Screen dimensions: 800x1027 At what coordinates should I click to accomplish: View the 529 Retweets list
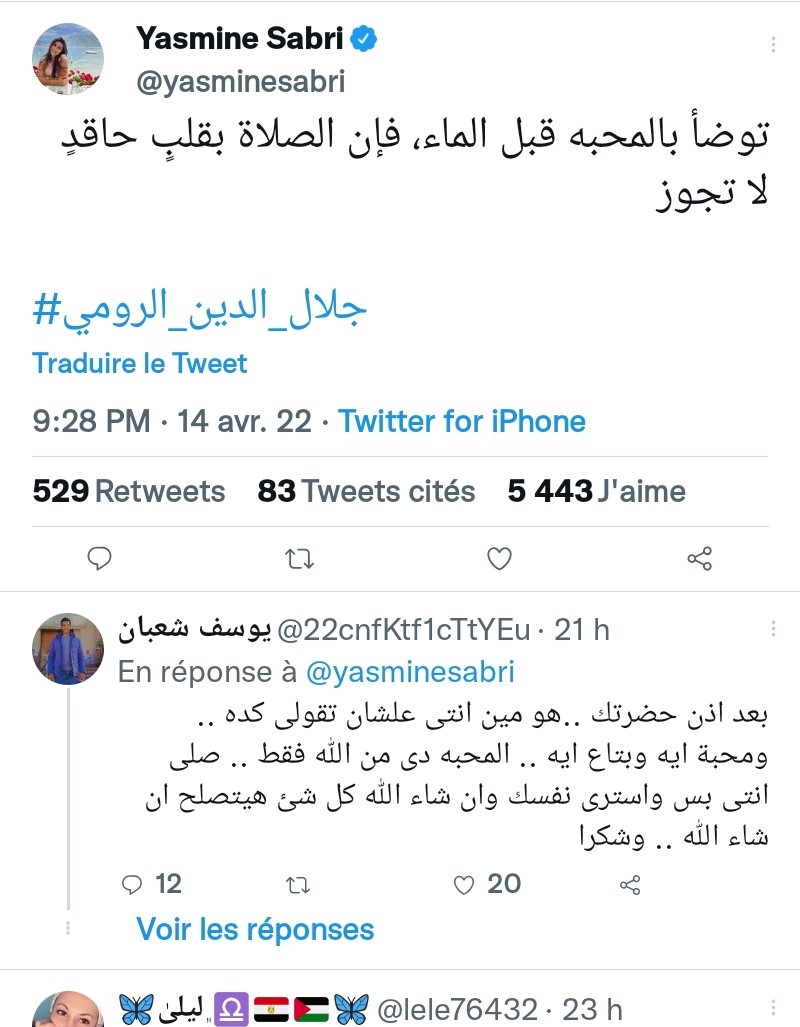pos(129,491)
